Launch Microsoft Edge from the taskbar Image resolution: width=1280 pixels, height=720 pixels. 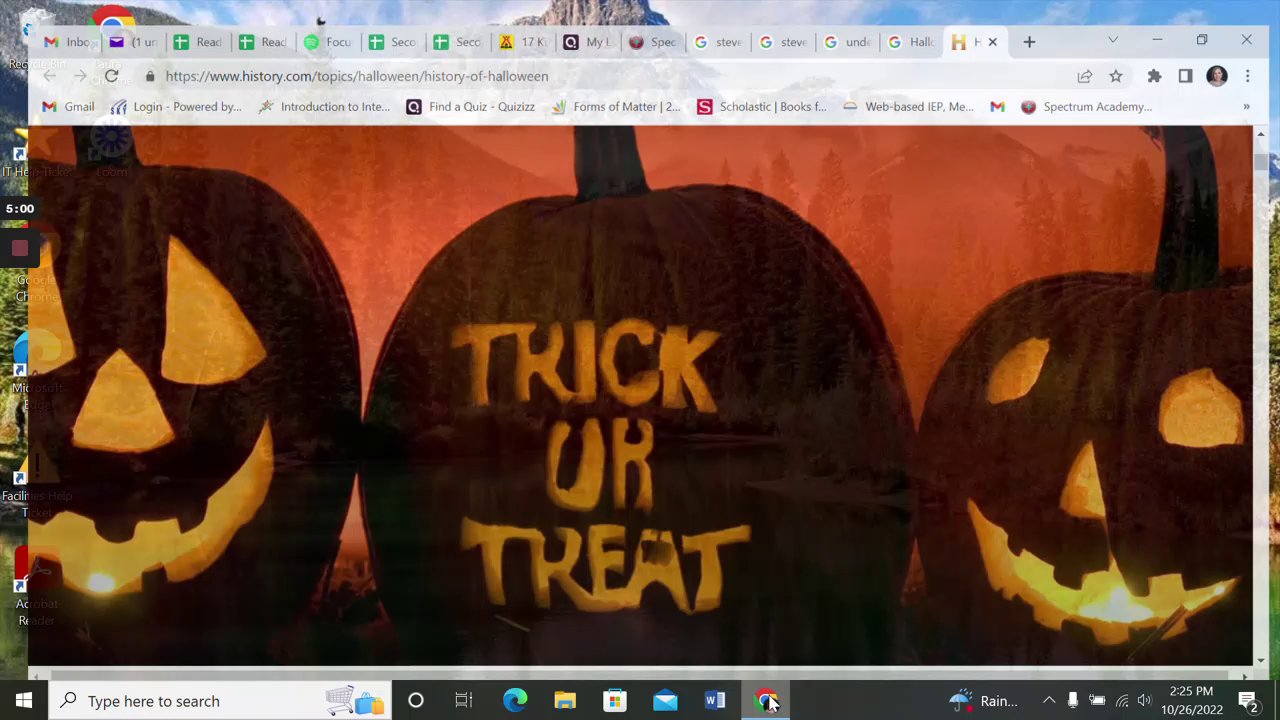515,701
